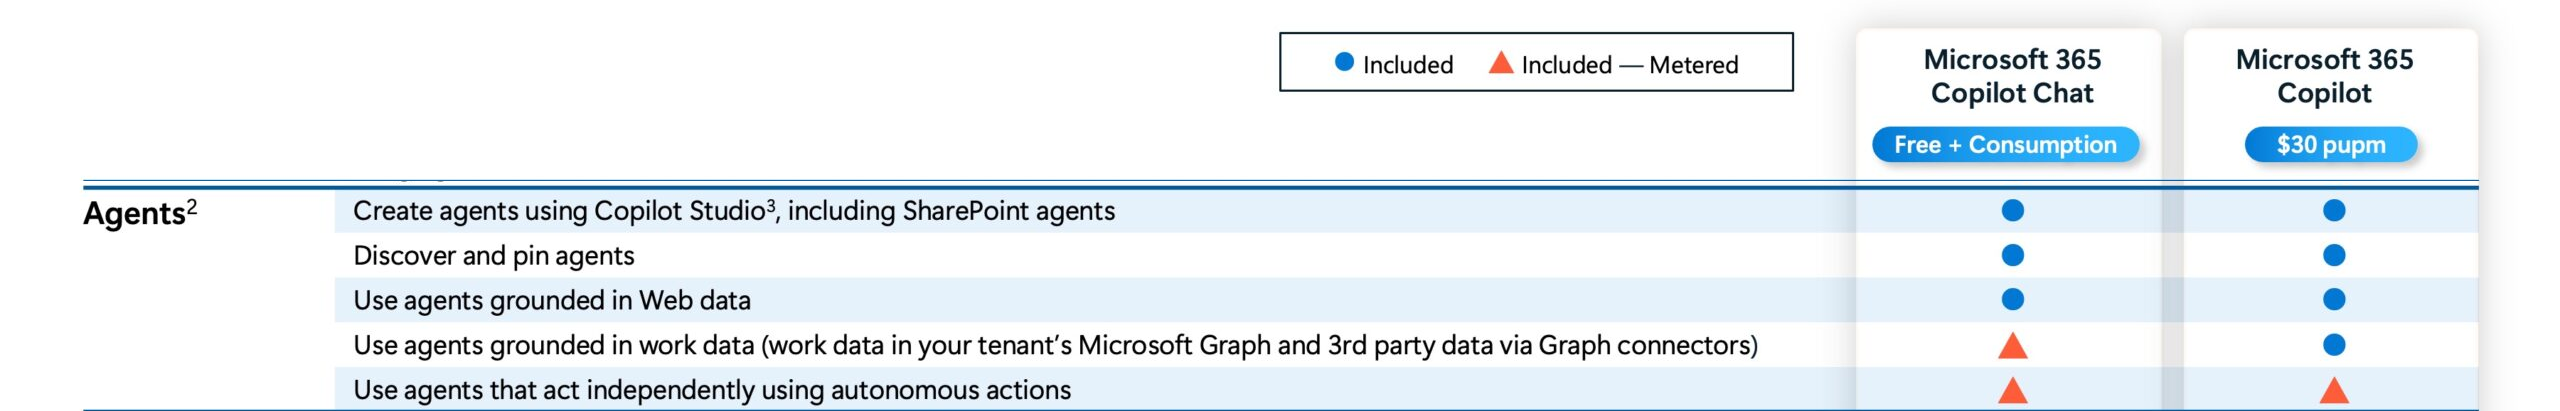
Task: Click the Create agents using Copilot Studio row text
Action: pyautogui.click(x=734, y=211)
